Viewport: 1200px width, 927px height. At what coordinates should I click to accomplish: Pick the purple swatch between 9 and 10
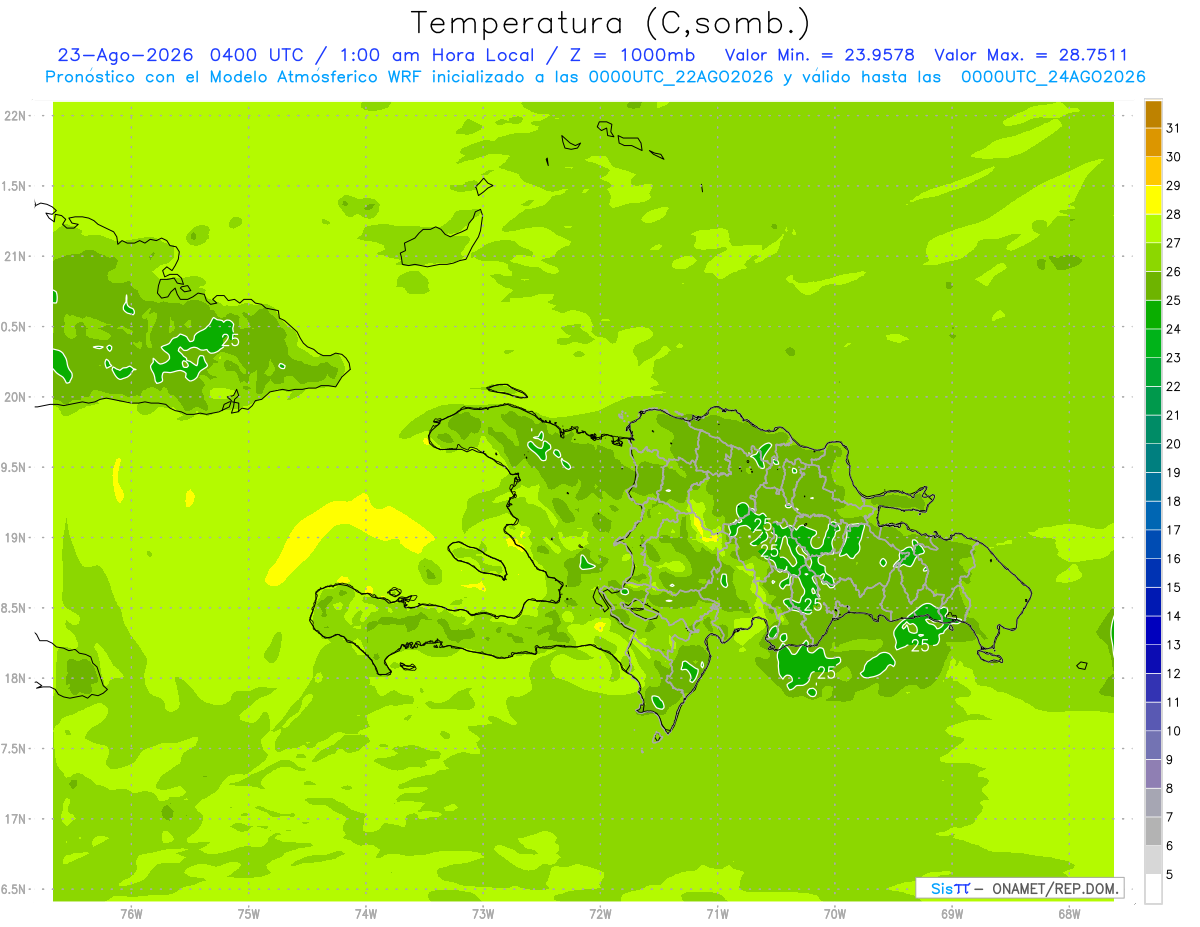click(1153, 745)
